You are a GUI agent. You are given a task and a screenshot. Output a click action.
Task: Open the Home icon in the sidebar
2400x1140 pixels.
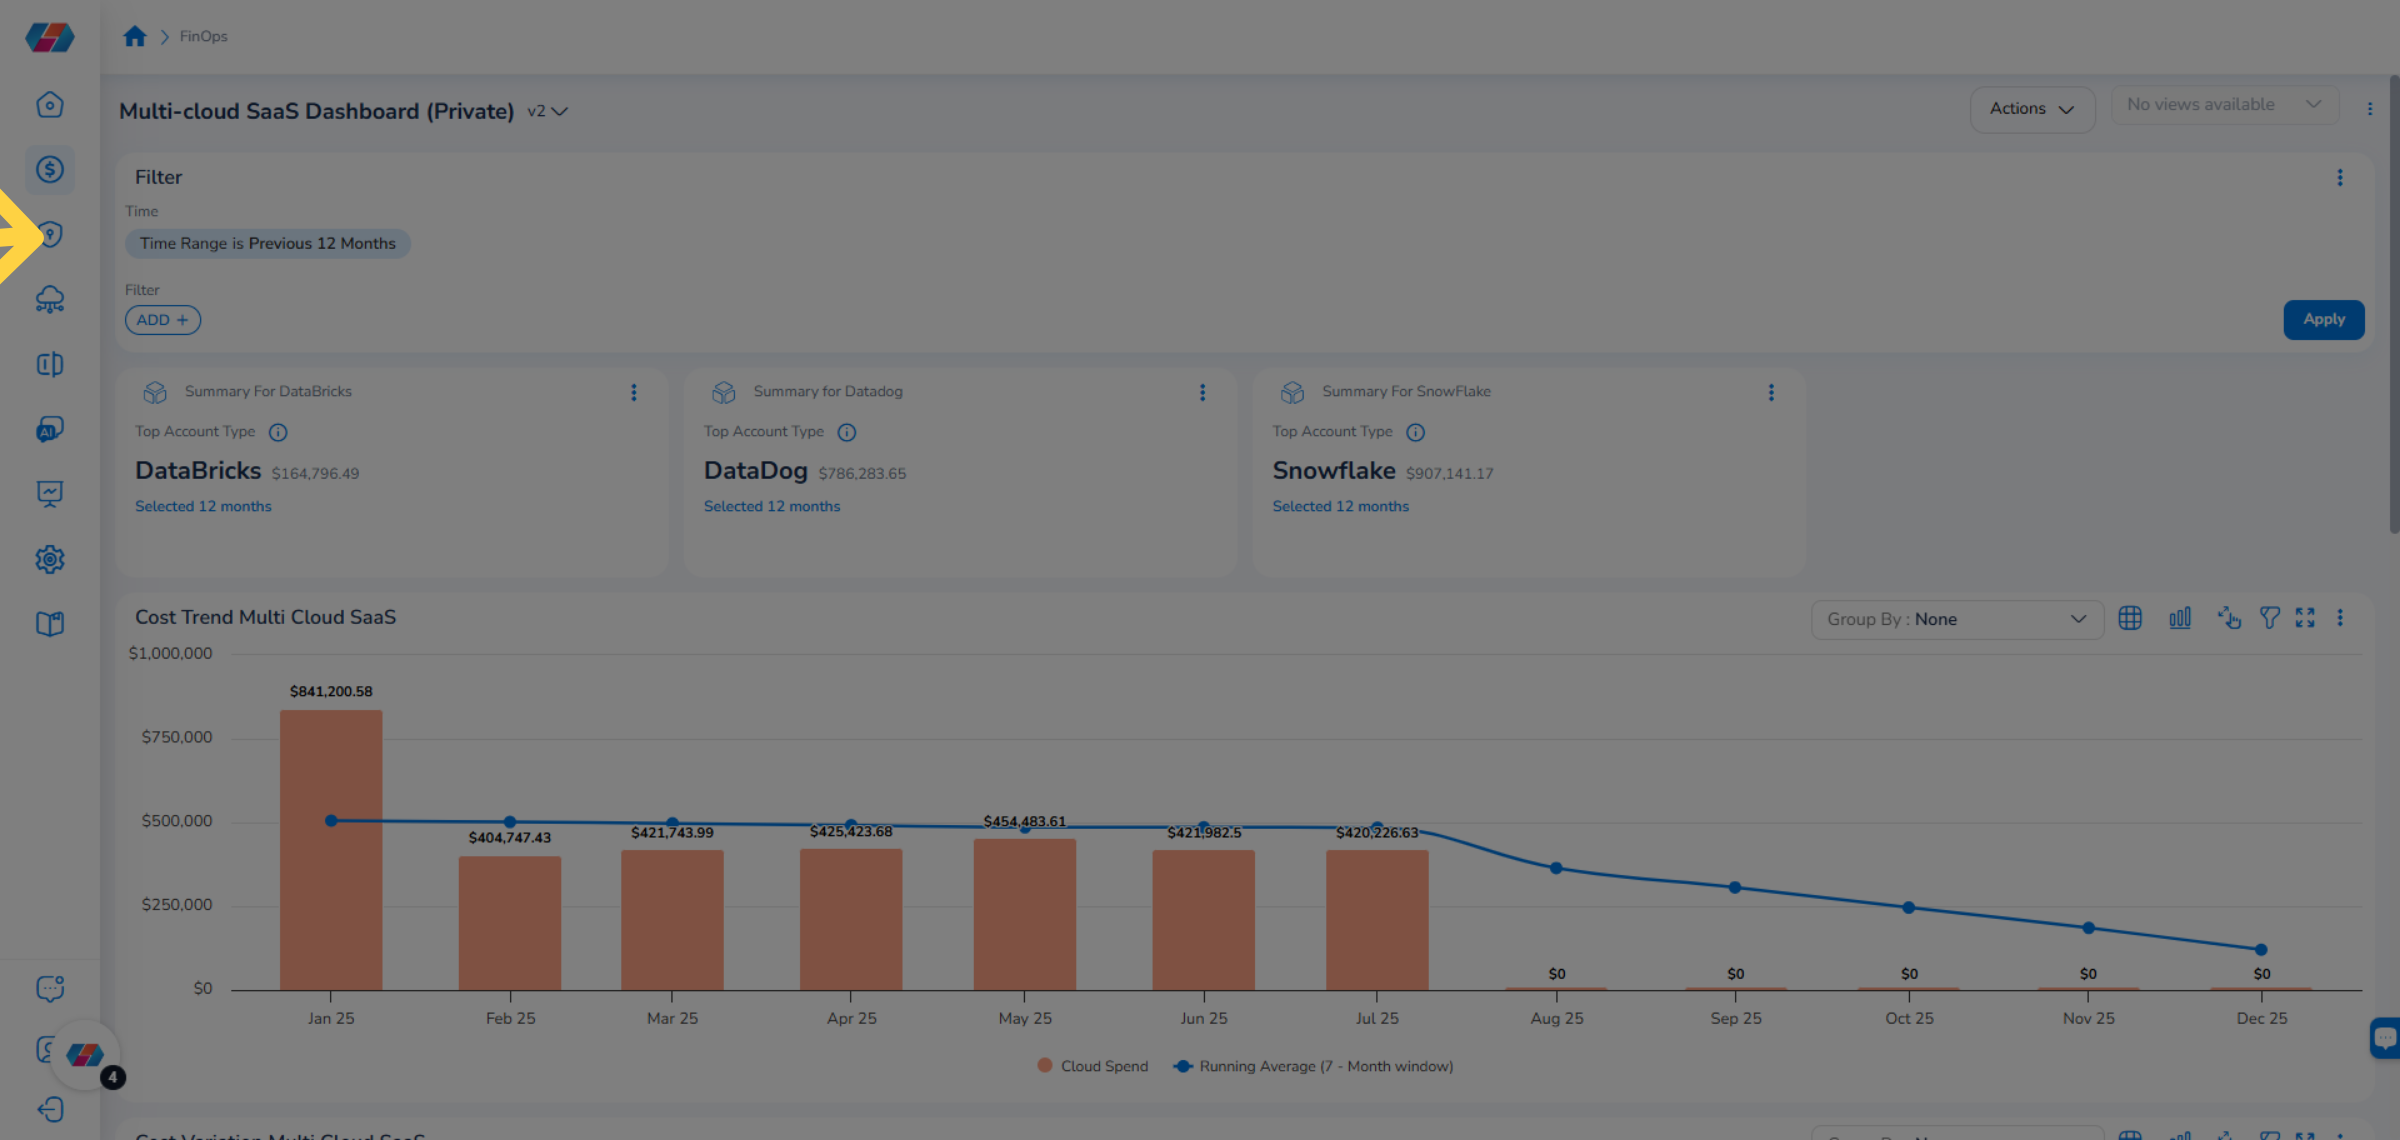(x=49, y=104)
